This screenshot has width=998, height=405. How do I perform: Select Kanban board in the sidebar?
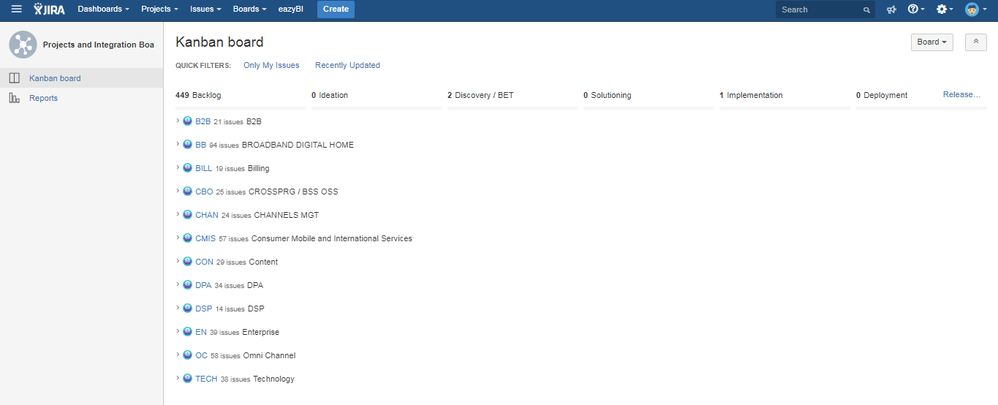coord(55,78)
